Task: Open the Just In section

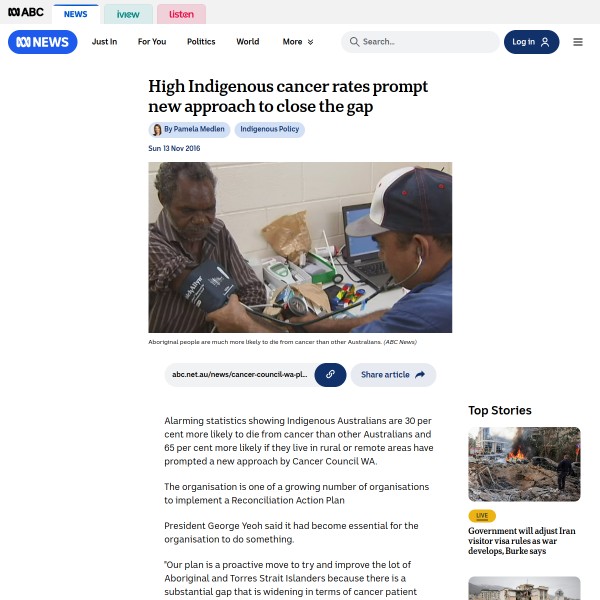Action: pyautogui.click(x=104, y=42)
